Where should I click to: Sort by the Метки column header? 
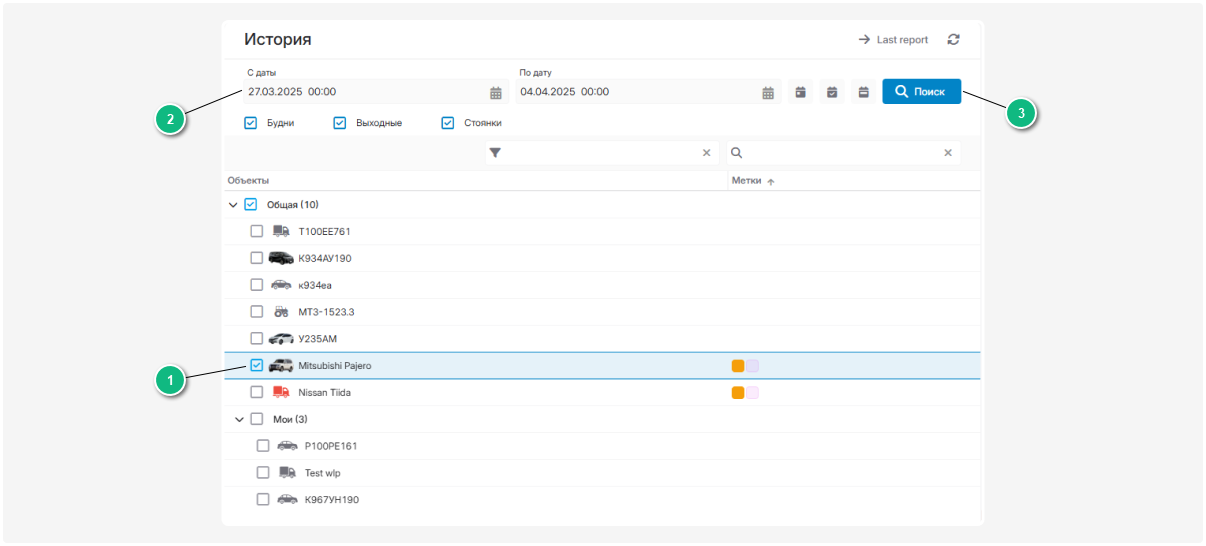click(x=746, y=181)
